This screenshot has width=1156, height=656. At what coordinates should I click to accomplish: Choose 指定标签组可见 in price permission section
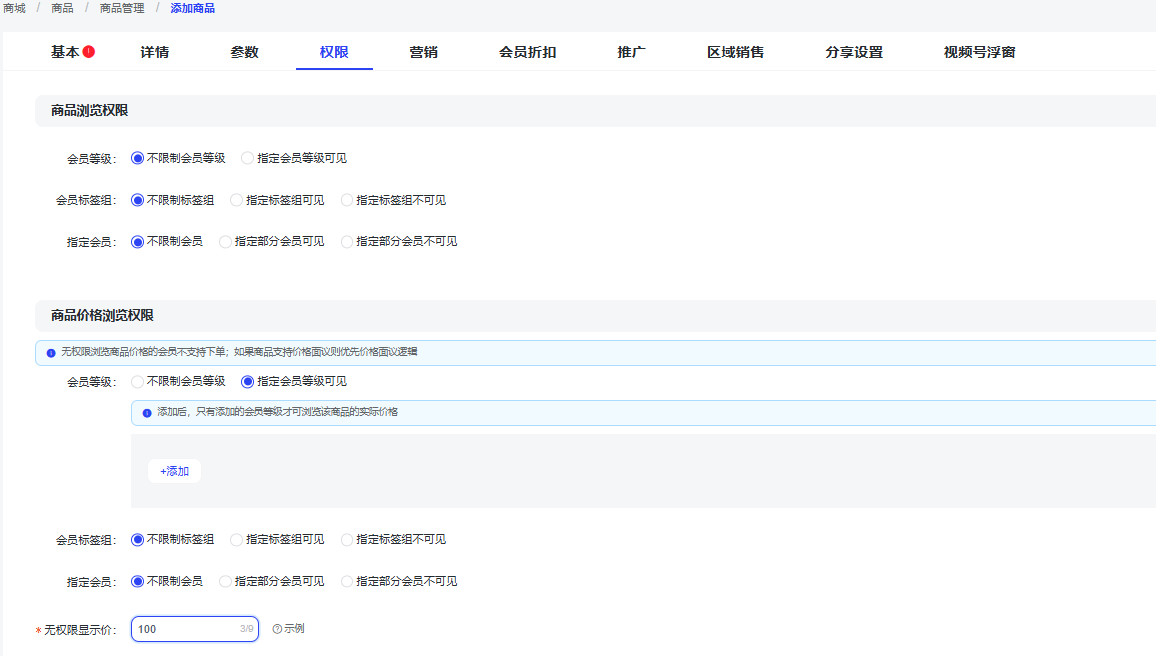click(x=237, y=539)
